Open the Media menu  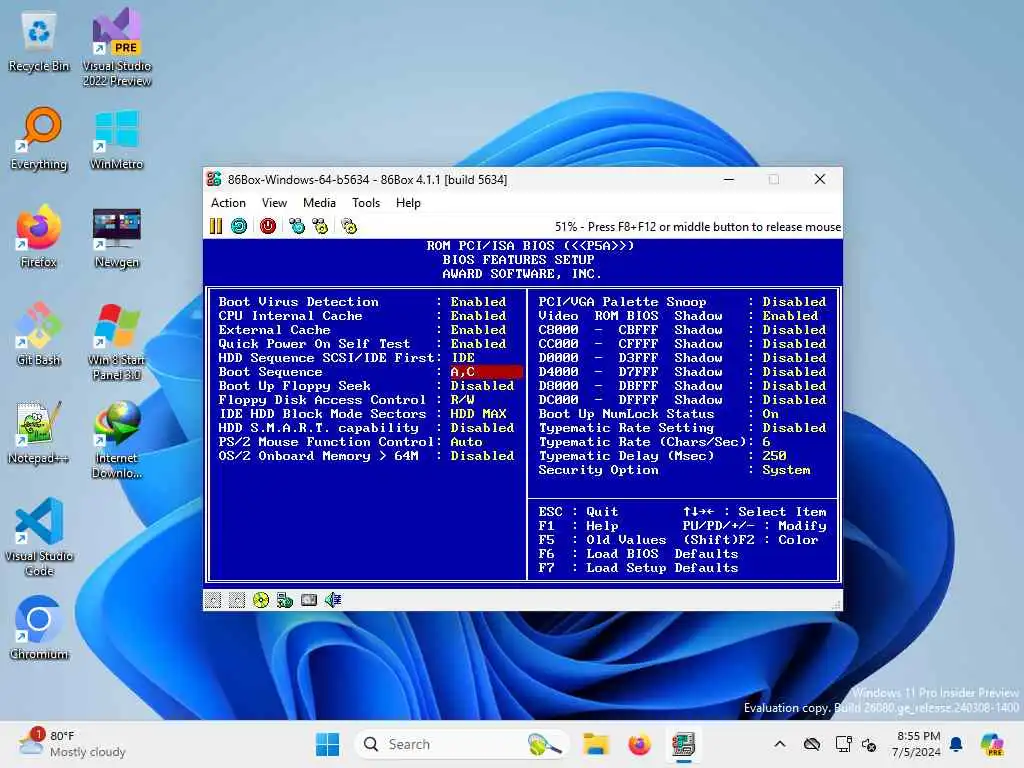tap(319, 203)
